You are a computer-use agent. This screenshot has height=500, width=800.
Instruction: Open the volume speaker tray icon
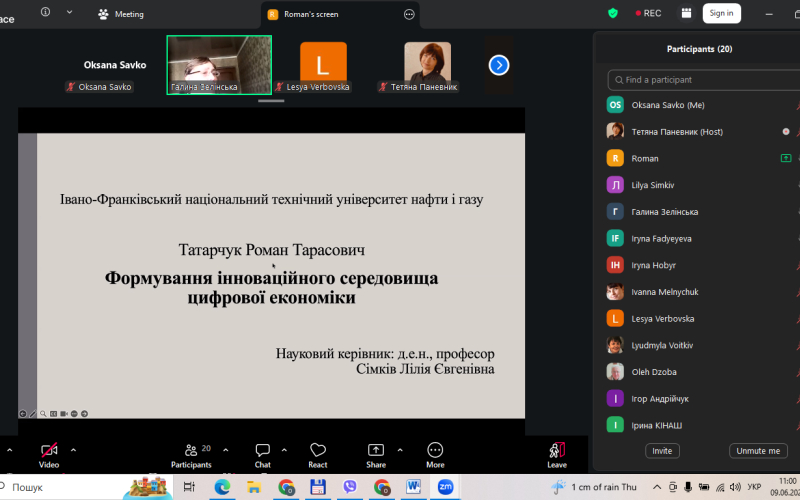pyautogui.click(x=735, y=487)
